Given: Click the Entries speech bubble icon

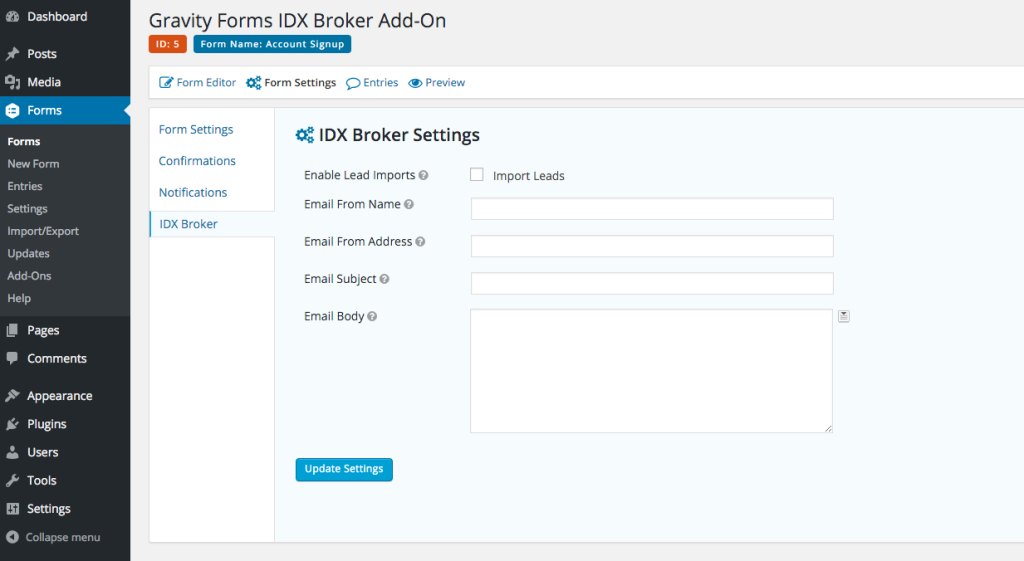Looking at the screenshot, I should [353, 84].
